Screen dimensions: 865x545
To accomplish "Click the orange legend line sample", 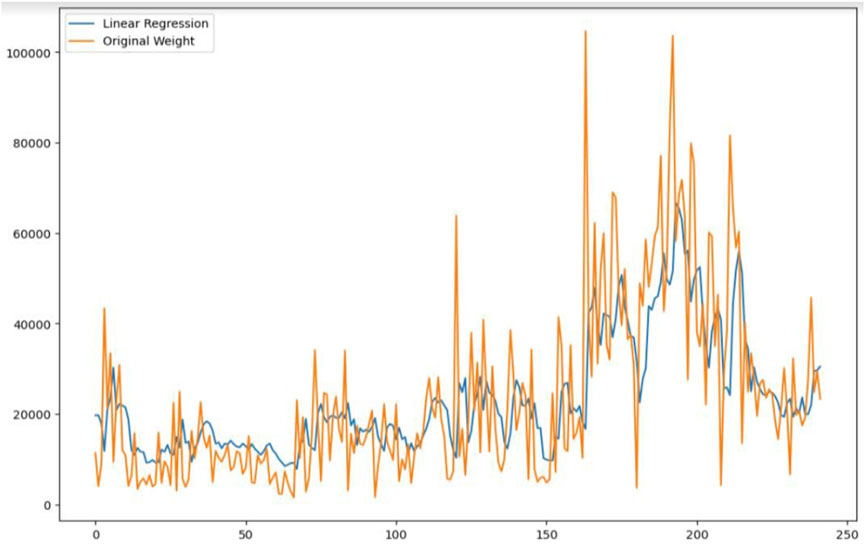I will (x=82, y=41).
